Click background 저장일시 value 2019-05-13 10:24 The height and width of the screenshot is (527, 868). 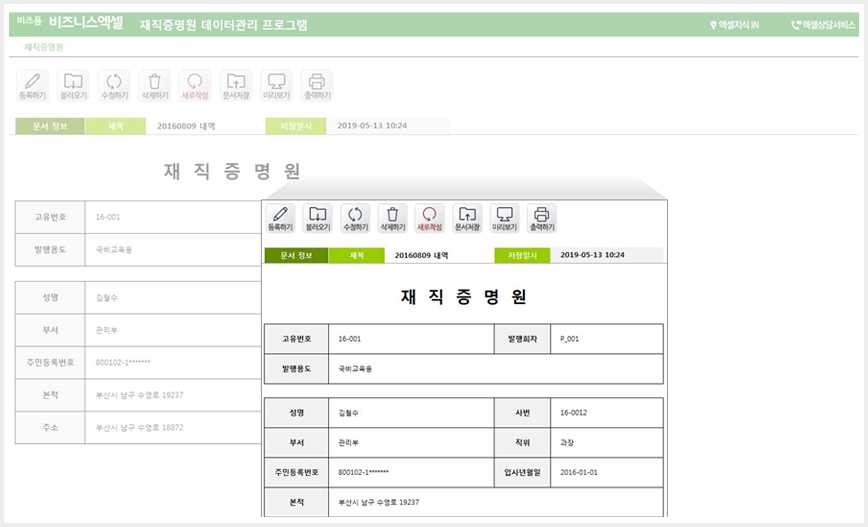click(372, 126)
